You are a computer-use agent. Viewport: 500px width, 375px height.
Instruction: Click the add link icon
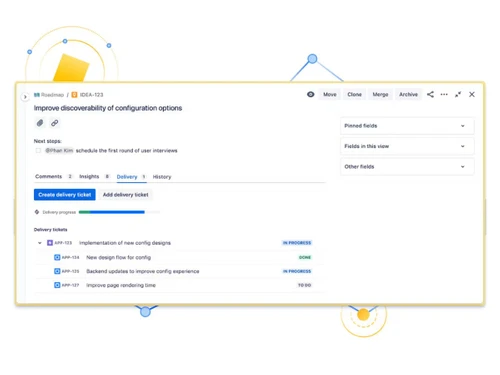55,123
